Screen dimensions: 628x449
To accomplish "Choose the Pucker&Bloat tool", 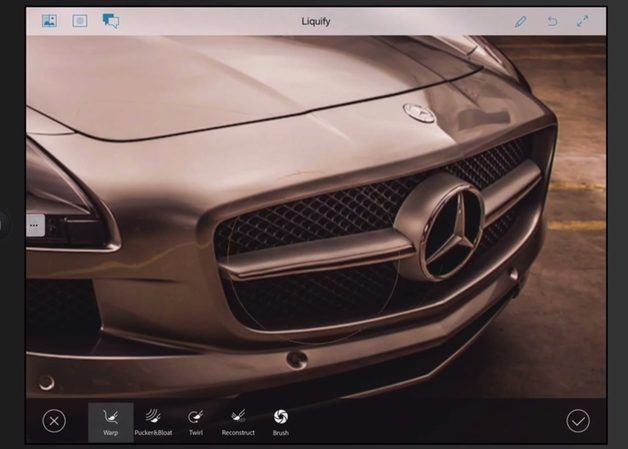I will coord(153,421).
